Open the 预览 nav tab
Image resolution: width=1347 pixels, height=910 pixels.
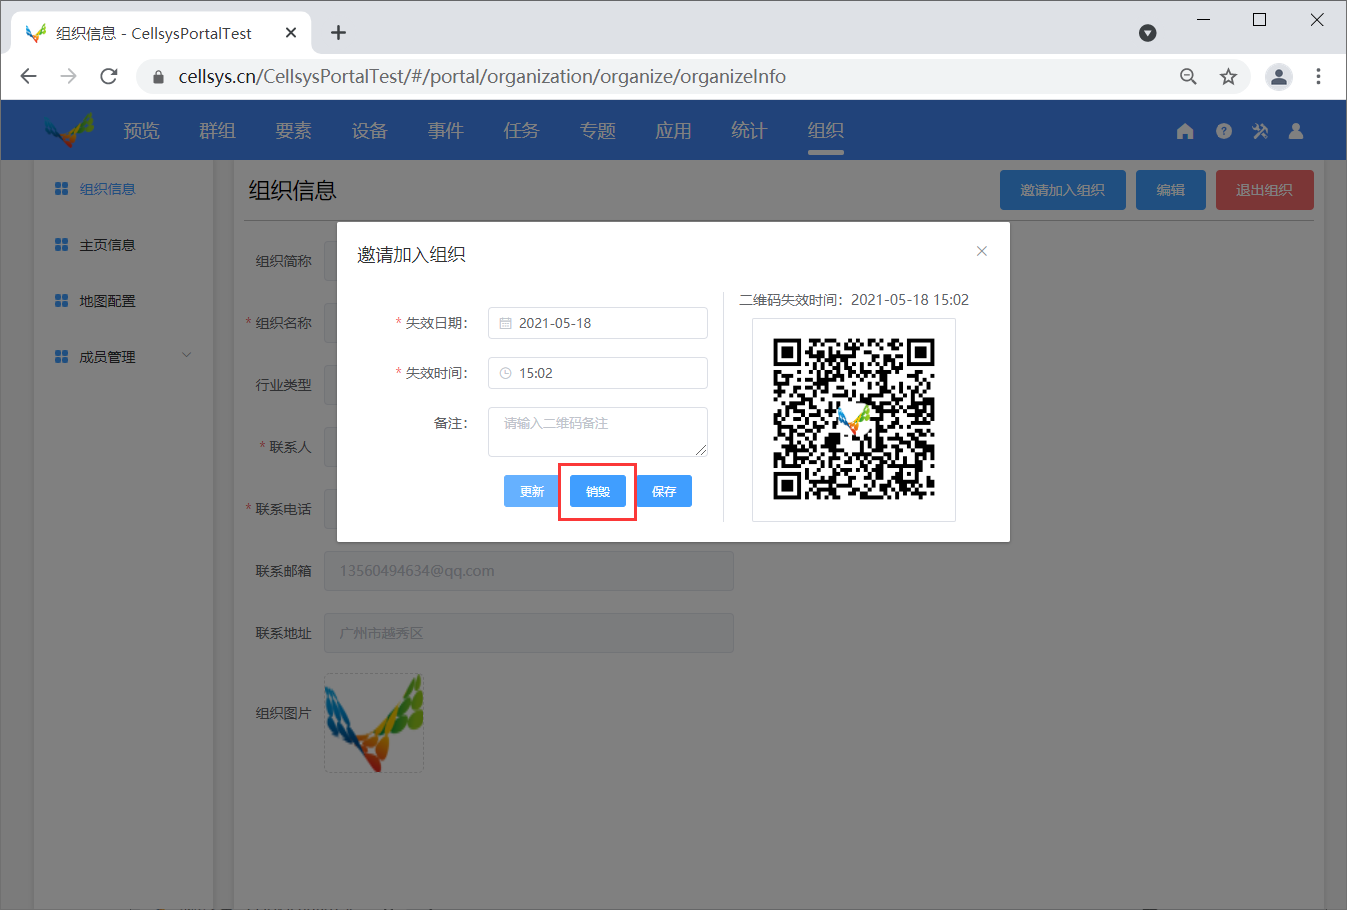pos(141,131)
